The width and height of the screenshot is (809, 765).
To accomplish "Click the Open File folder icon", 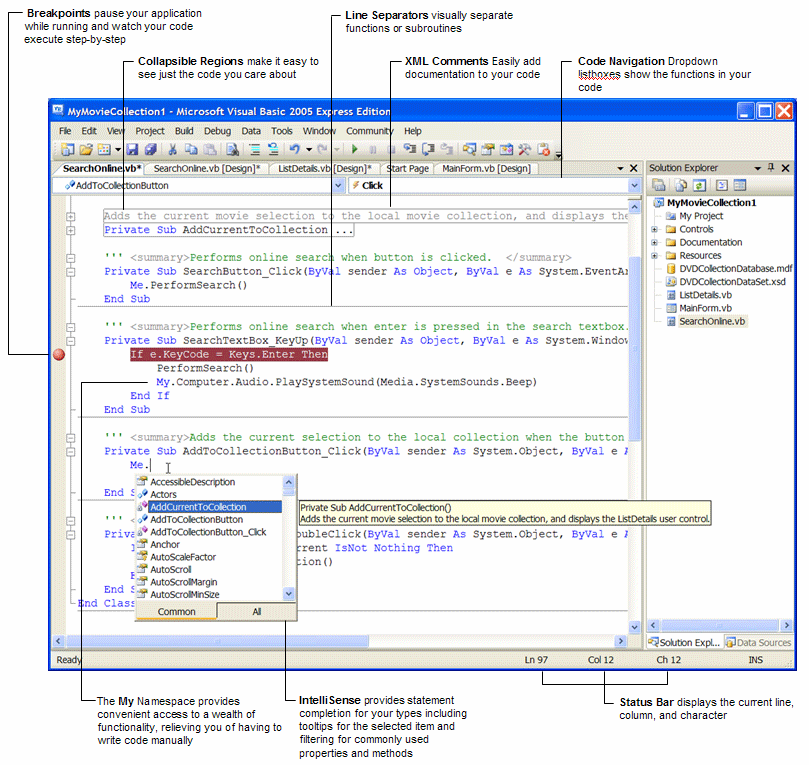I will click(x=86, y=150).
